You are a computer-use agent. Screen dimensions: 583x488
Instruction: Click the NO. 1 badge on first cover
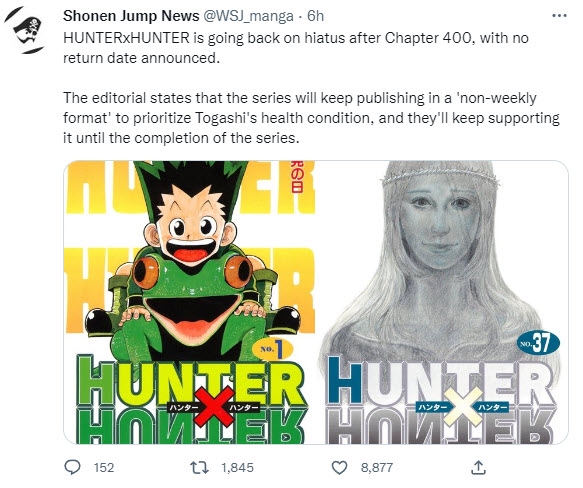tap(272, 349)
